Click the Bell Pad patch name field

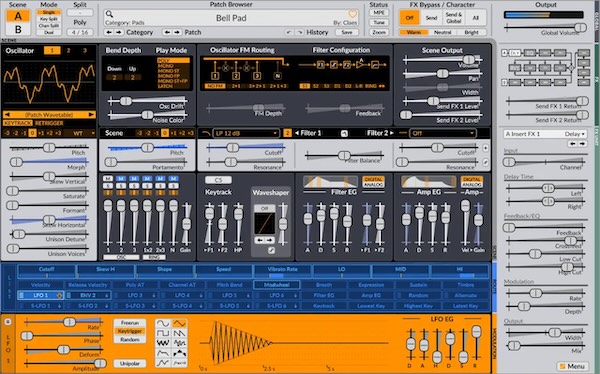click(231, 18)
